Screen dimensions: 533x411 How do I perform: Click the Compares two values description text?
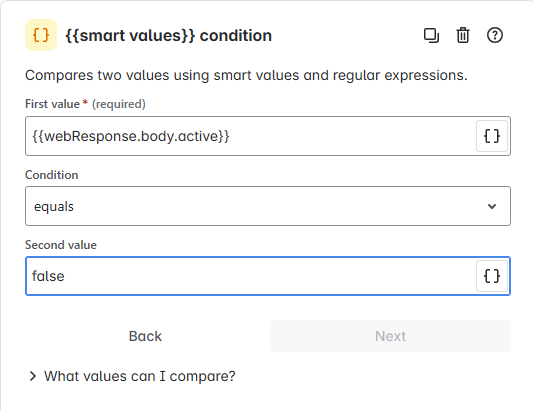(246, 75)
